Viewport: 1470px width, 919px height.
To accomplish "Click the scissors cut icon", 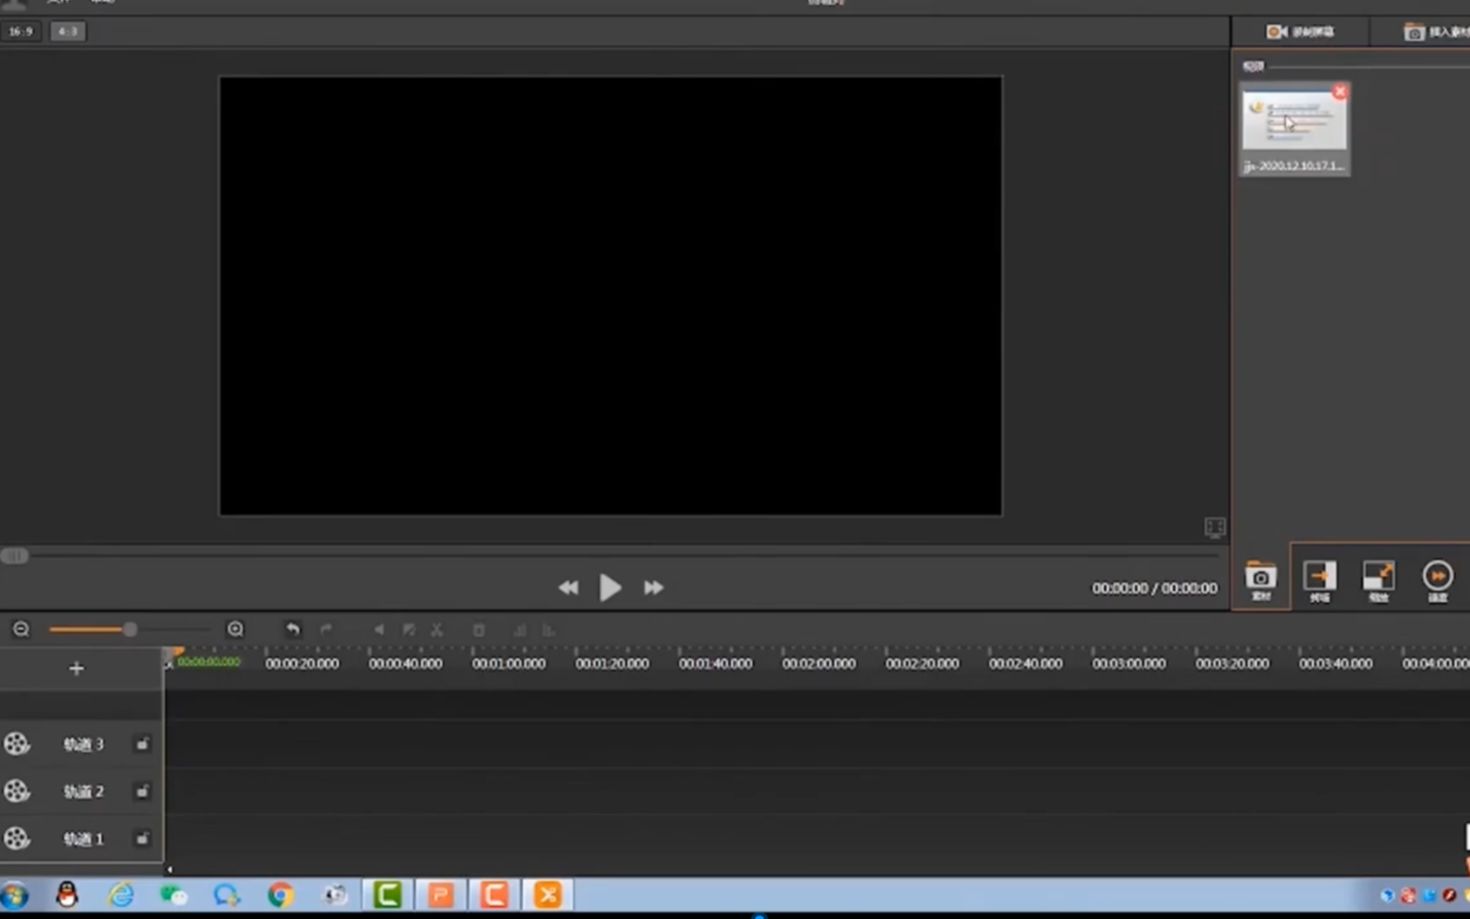I will coord(437,630).
